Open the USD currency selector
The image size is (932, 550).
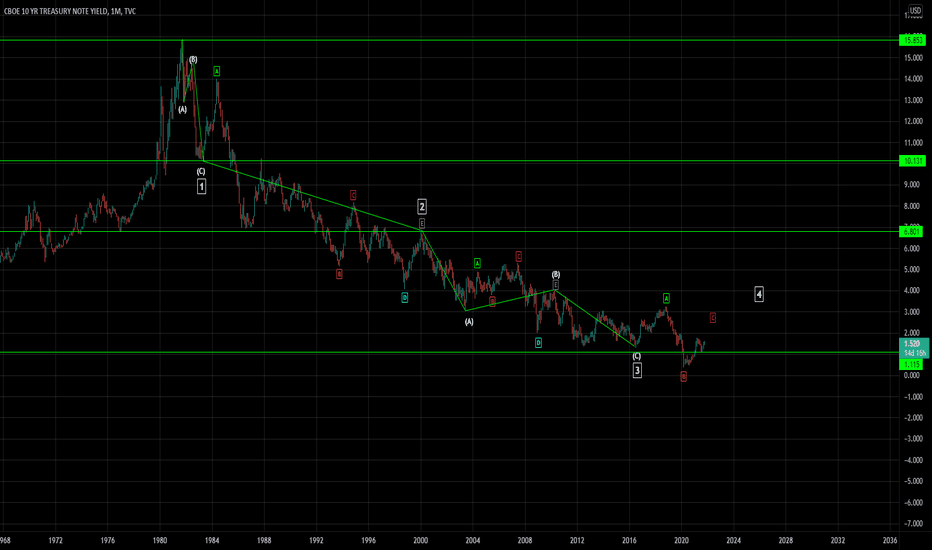[915, 11]
